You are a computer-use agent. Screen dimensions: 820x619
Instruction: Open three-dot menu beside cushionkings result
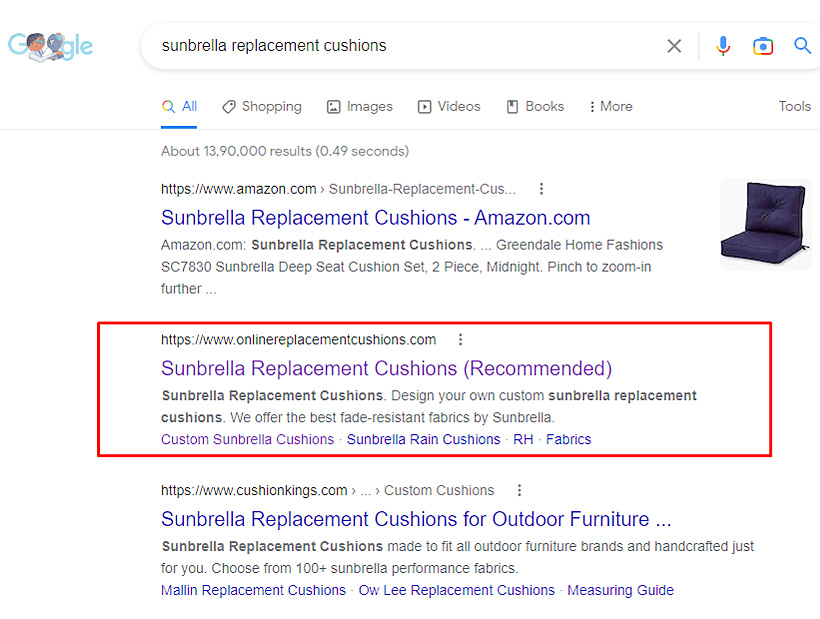point(519,490)
